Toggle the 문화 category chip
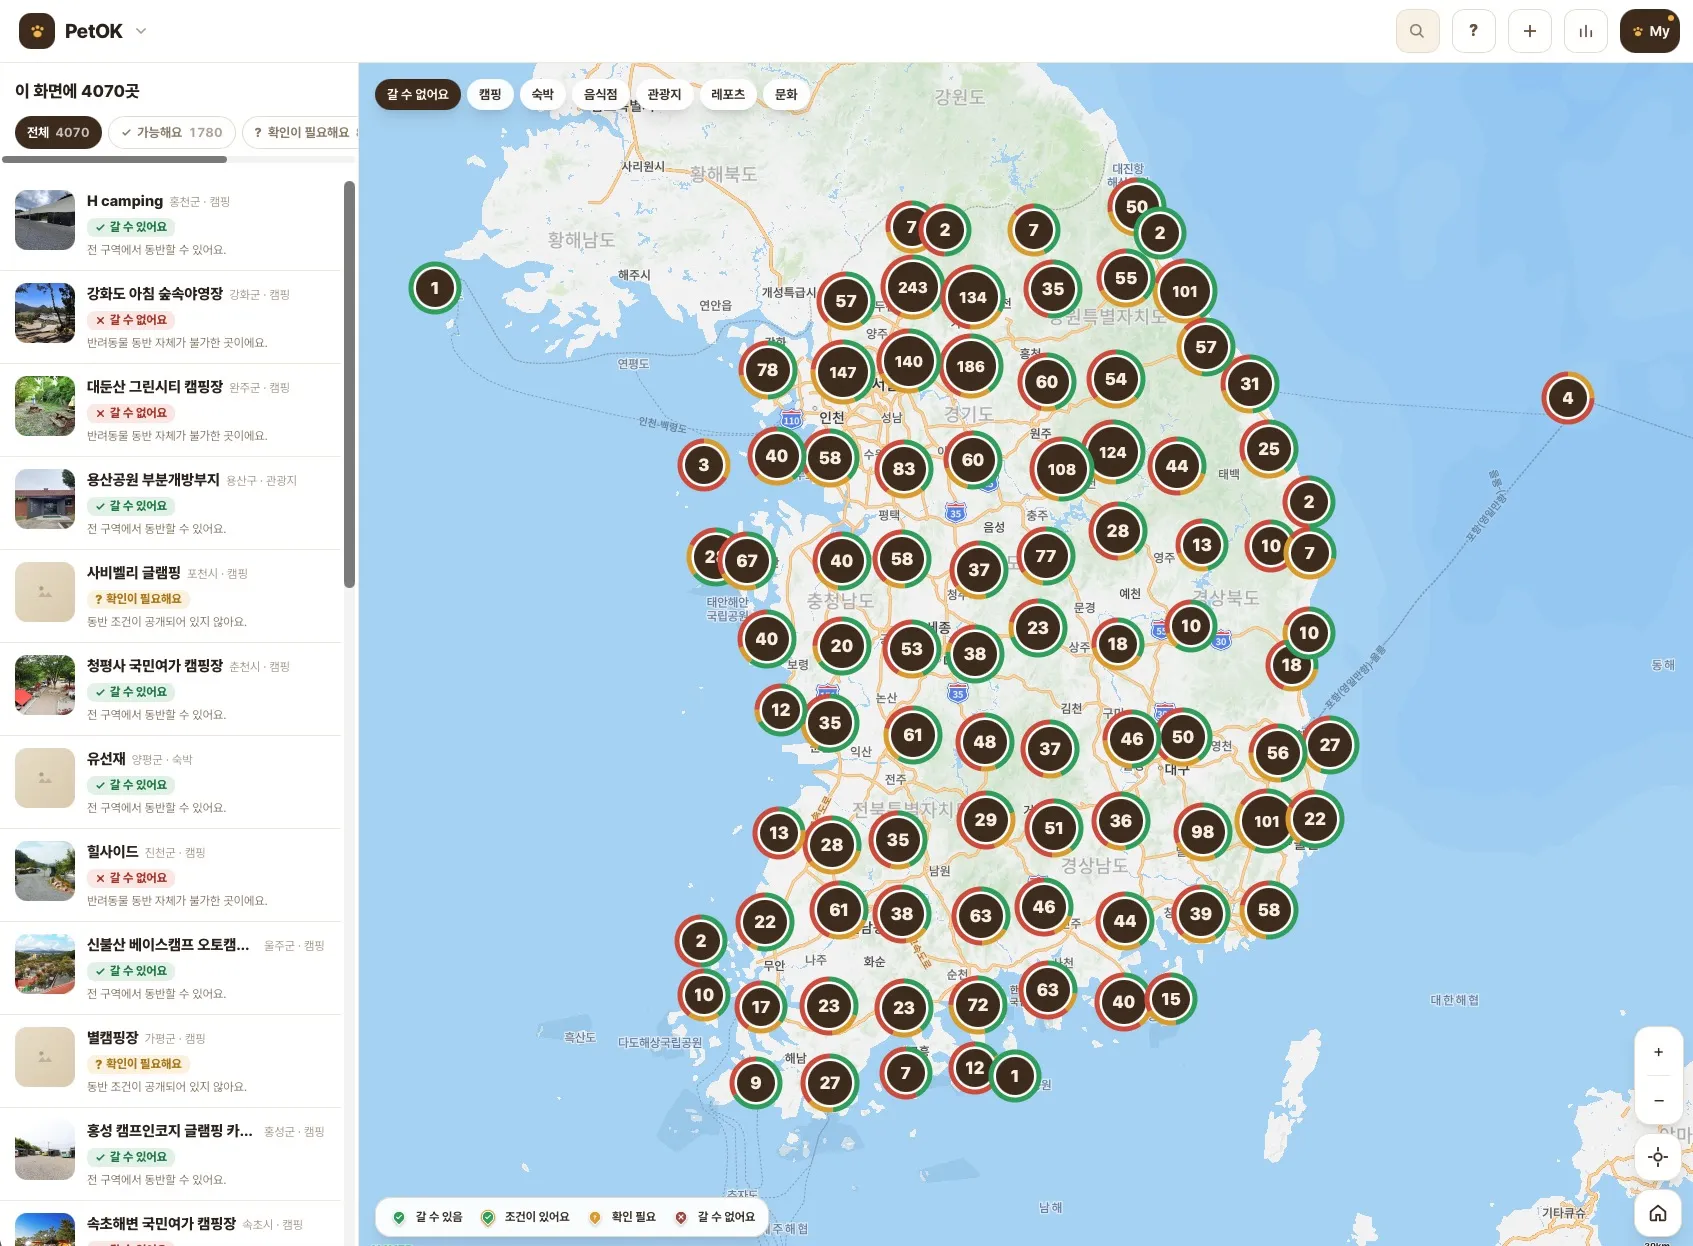 [787, 94]
